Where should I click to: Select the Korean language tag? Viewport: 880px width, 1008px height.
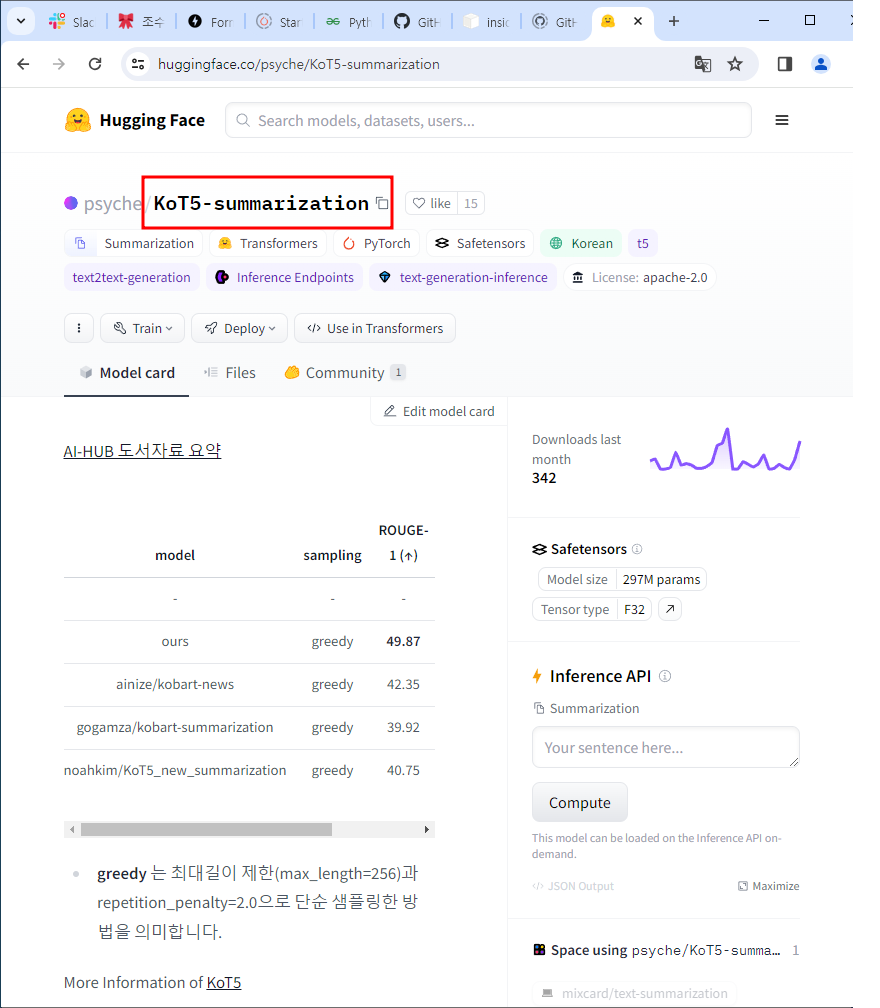pos(581,243)
